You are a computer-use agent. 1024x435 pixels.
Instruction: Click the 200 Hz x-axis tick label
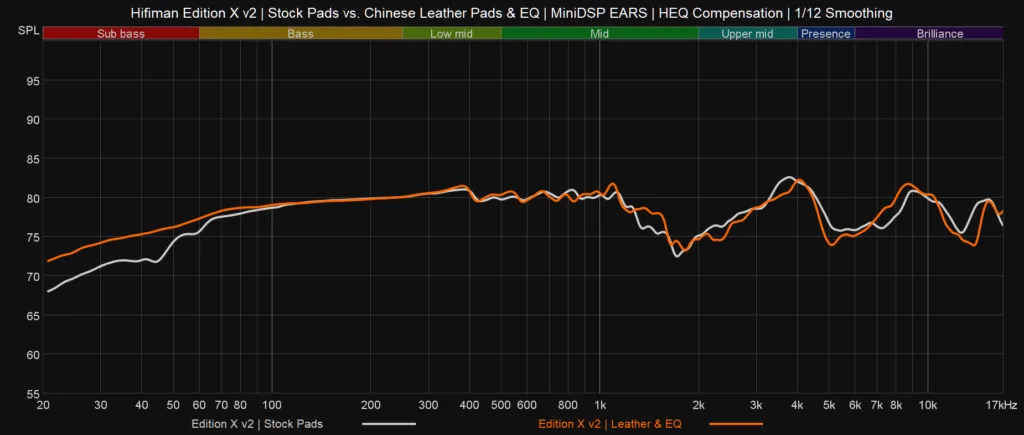(370, 406)
